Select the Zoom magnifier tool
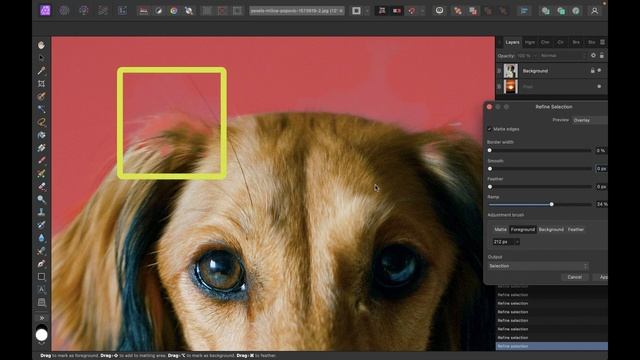This screenshot has width=640, height=360. coord(41,199)
